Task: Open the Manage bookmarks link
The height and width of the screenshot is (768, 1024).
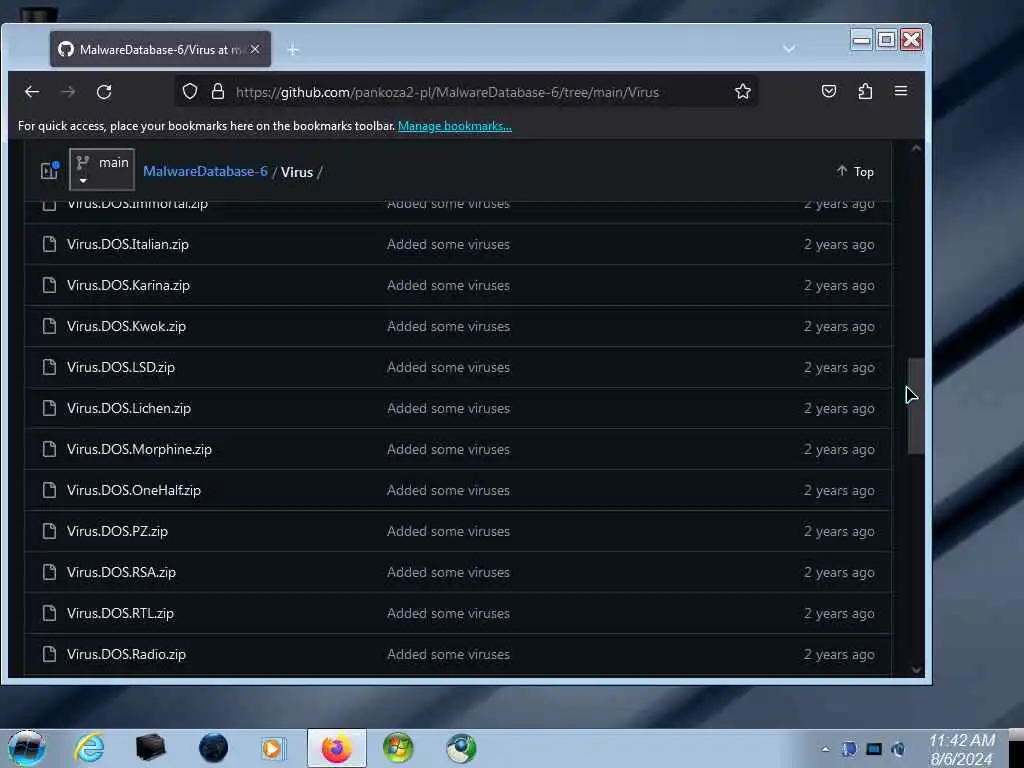Action: tap(455, 126)
